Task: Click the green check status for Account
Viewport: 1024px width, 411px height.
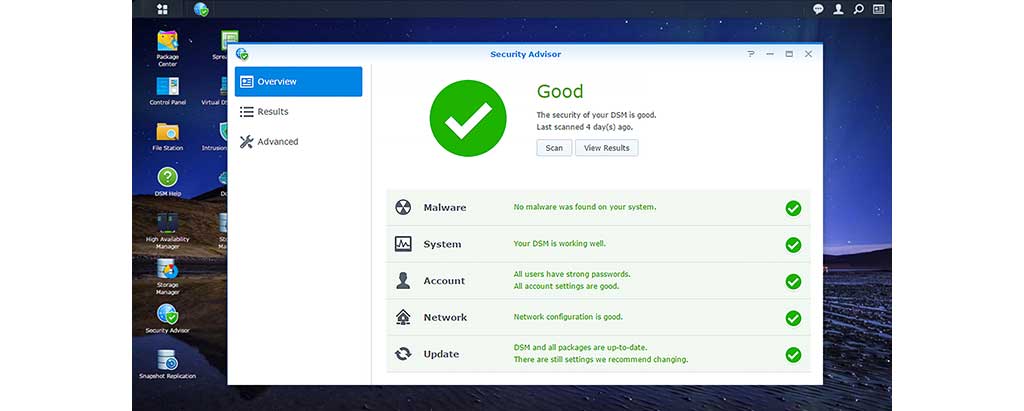Action: coord(793,282)
